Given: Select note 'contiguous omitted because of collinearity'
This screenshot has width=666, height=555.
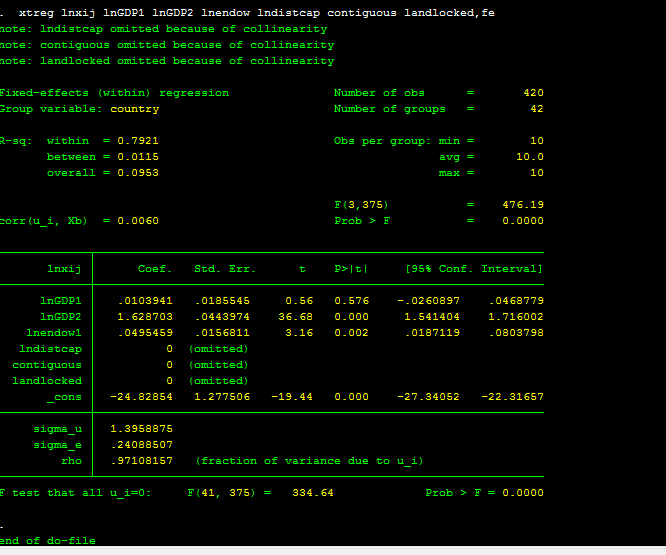Looking at the screenshot, I should [167, 45].
